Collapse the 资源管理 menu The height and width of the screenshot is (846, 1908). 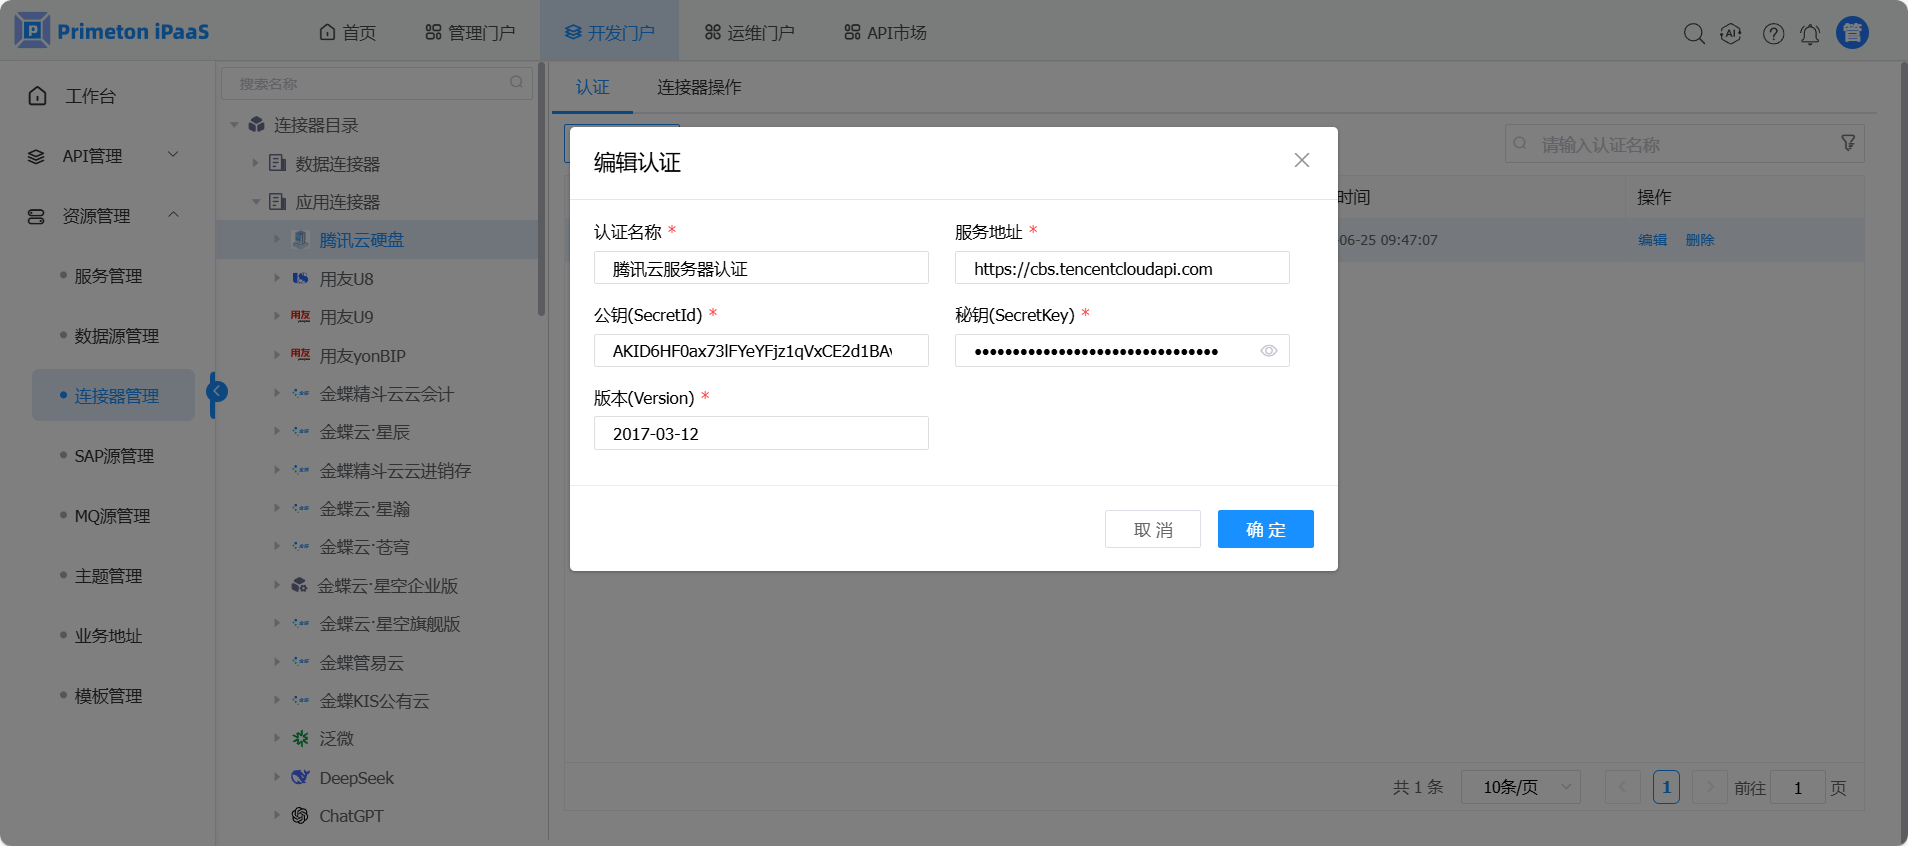click(105, 216)
